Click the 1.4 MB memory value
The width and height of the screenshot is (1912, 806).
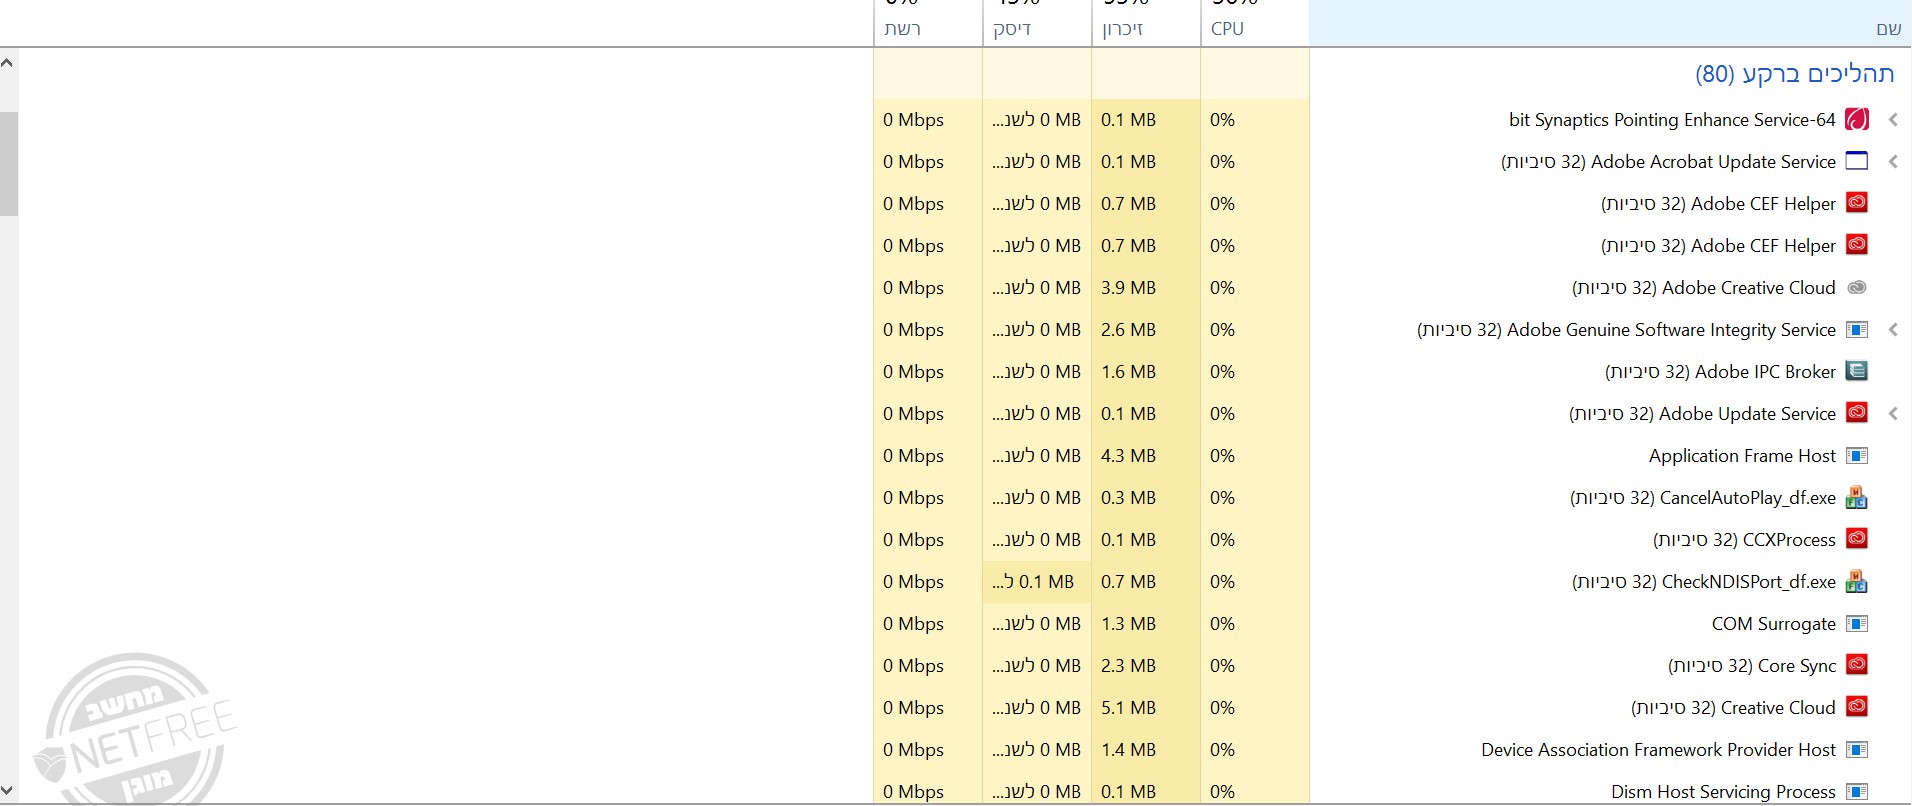1128,750
